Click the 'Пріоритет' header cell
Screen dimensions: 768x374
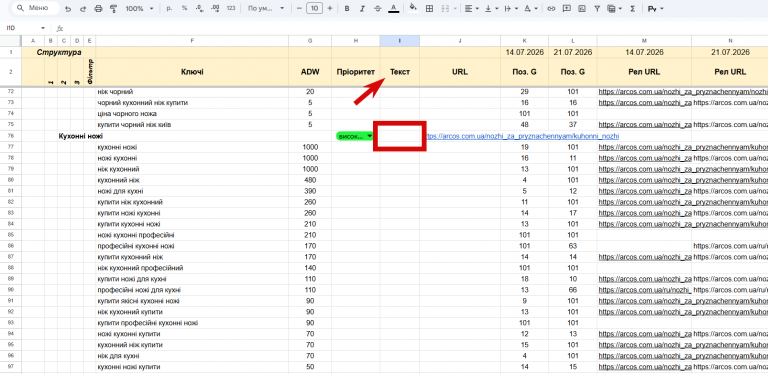coord(356,72)
